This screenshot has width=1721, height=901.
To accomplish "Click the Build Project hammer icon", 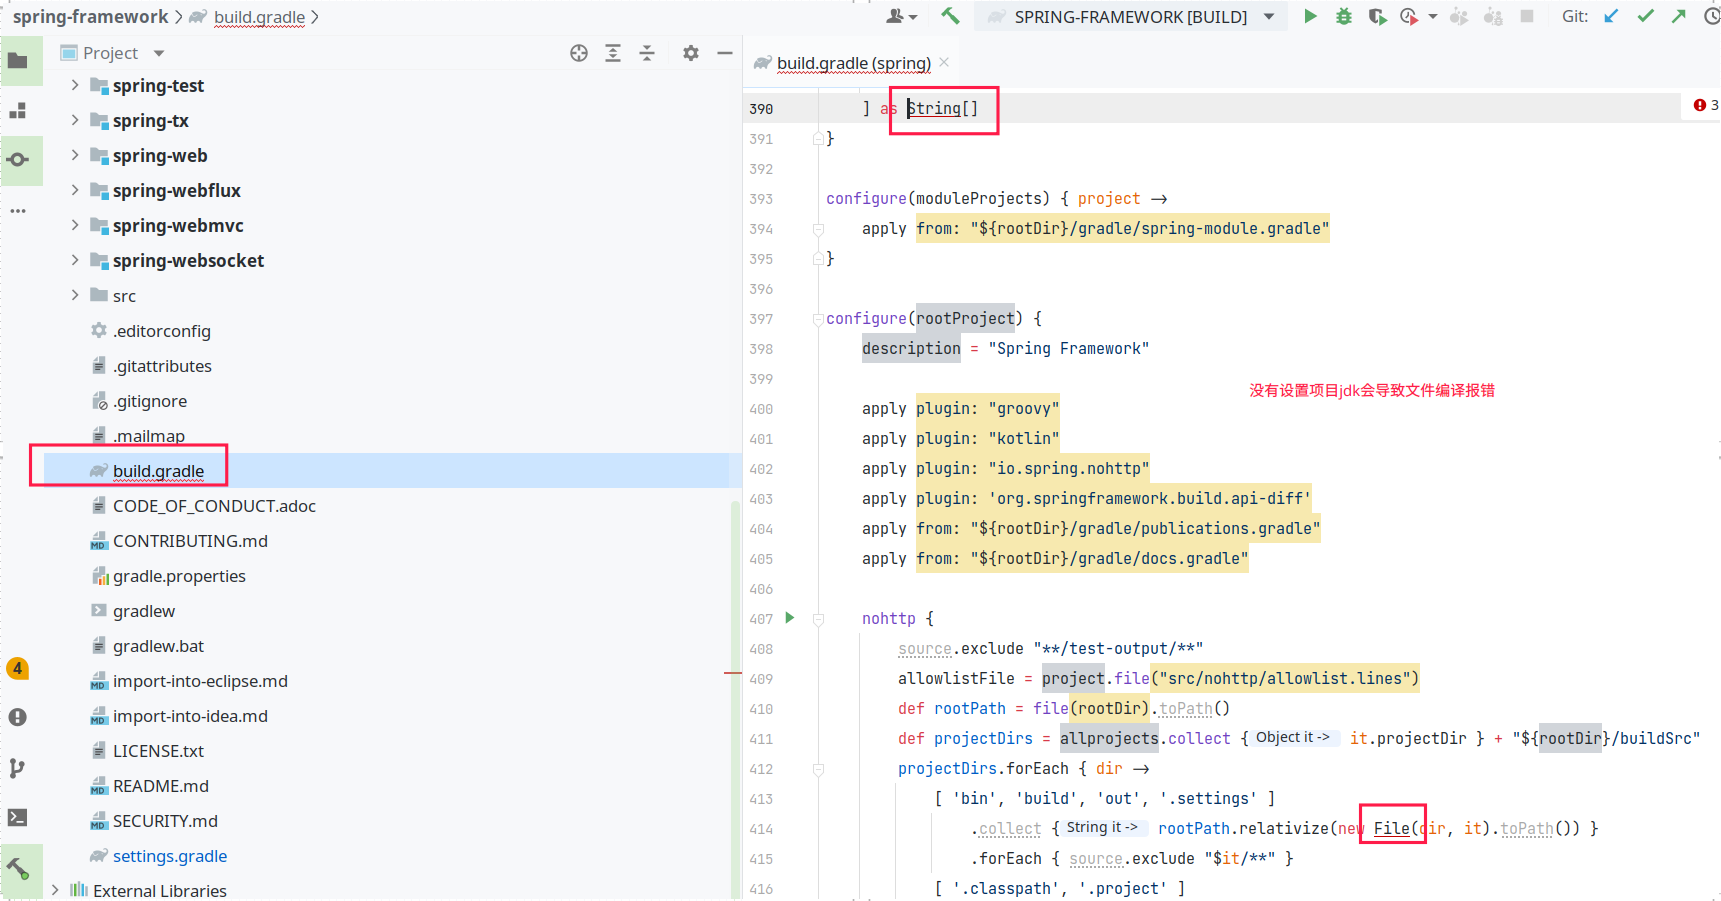I will pos(950,16).
